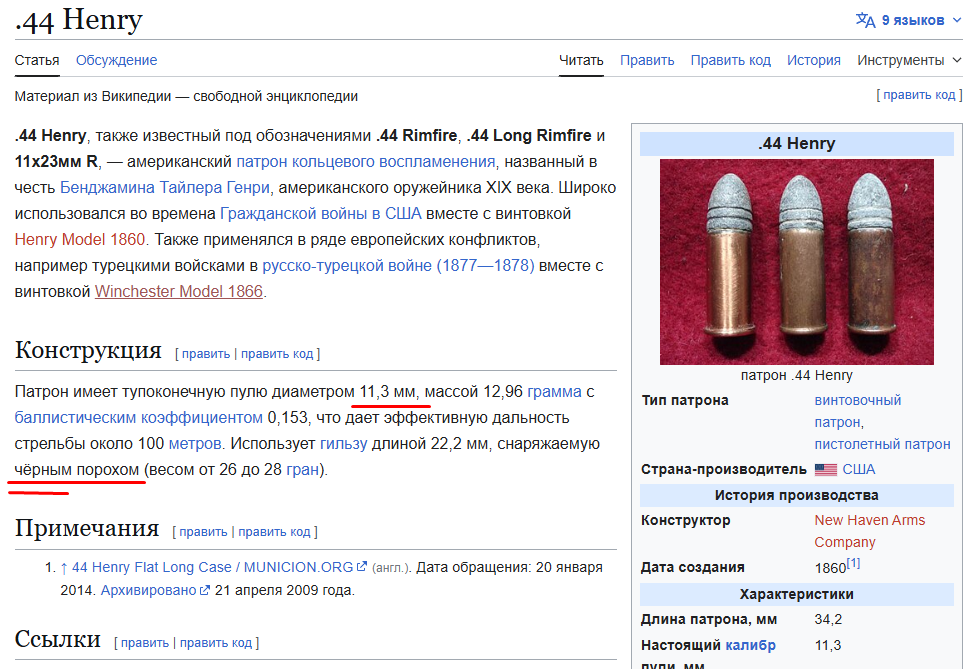
Task: Open the Бенджамина Тайлера Генри link
Action: pos(165,188)
